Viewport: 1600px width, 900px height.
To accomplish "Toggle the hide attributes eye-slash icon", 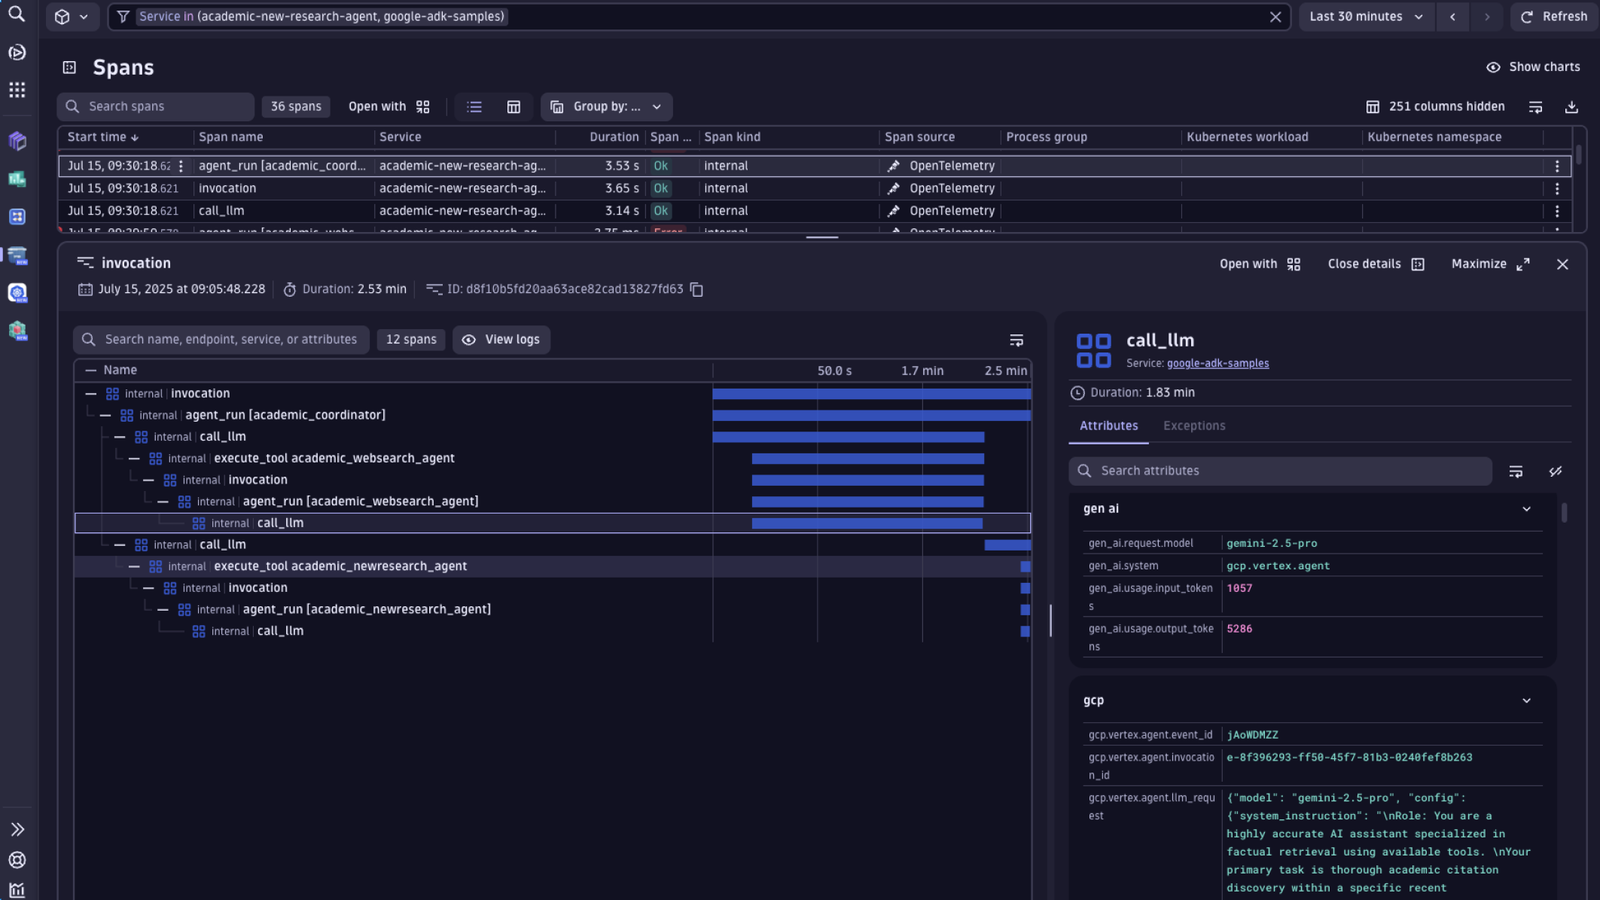I will coord(1556,471).
